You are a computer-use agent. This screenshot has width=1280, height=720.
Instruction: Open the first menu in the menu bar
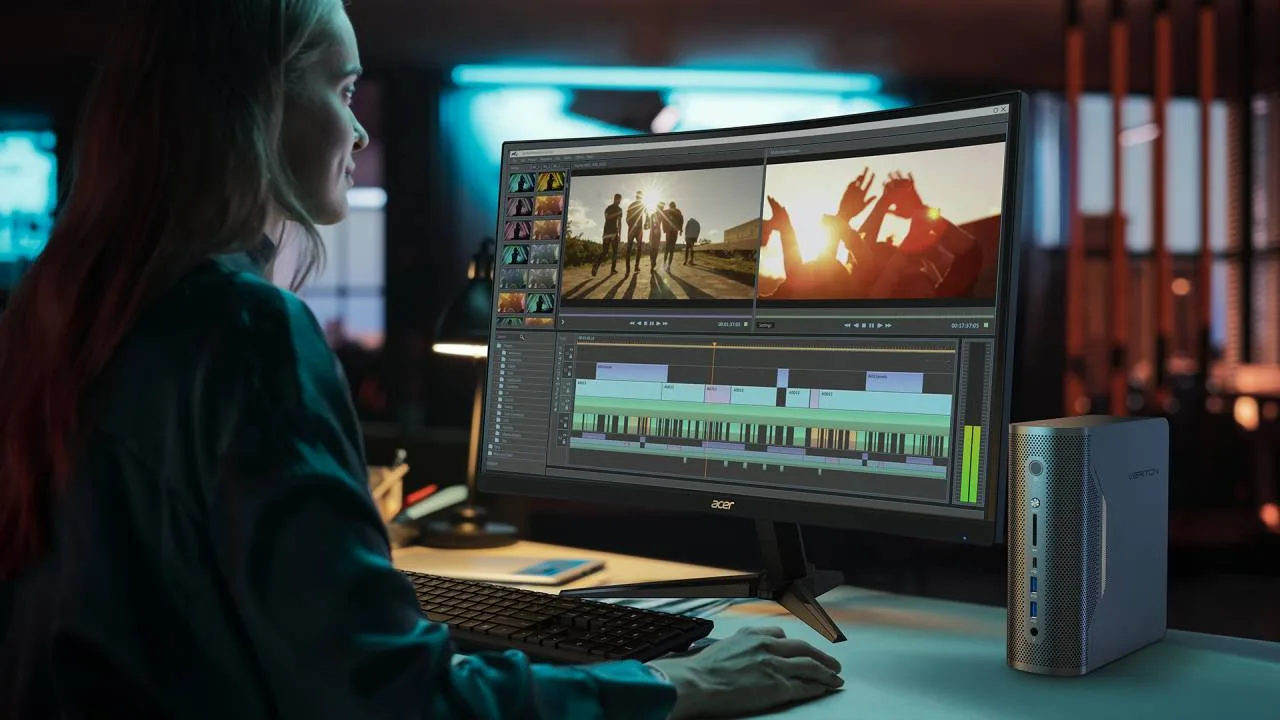coord(521,158)
